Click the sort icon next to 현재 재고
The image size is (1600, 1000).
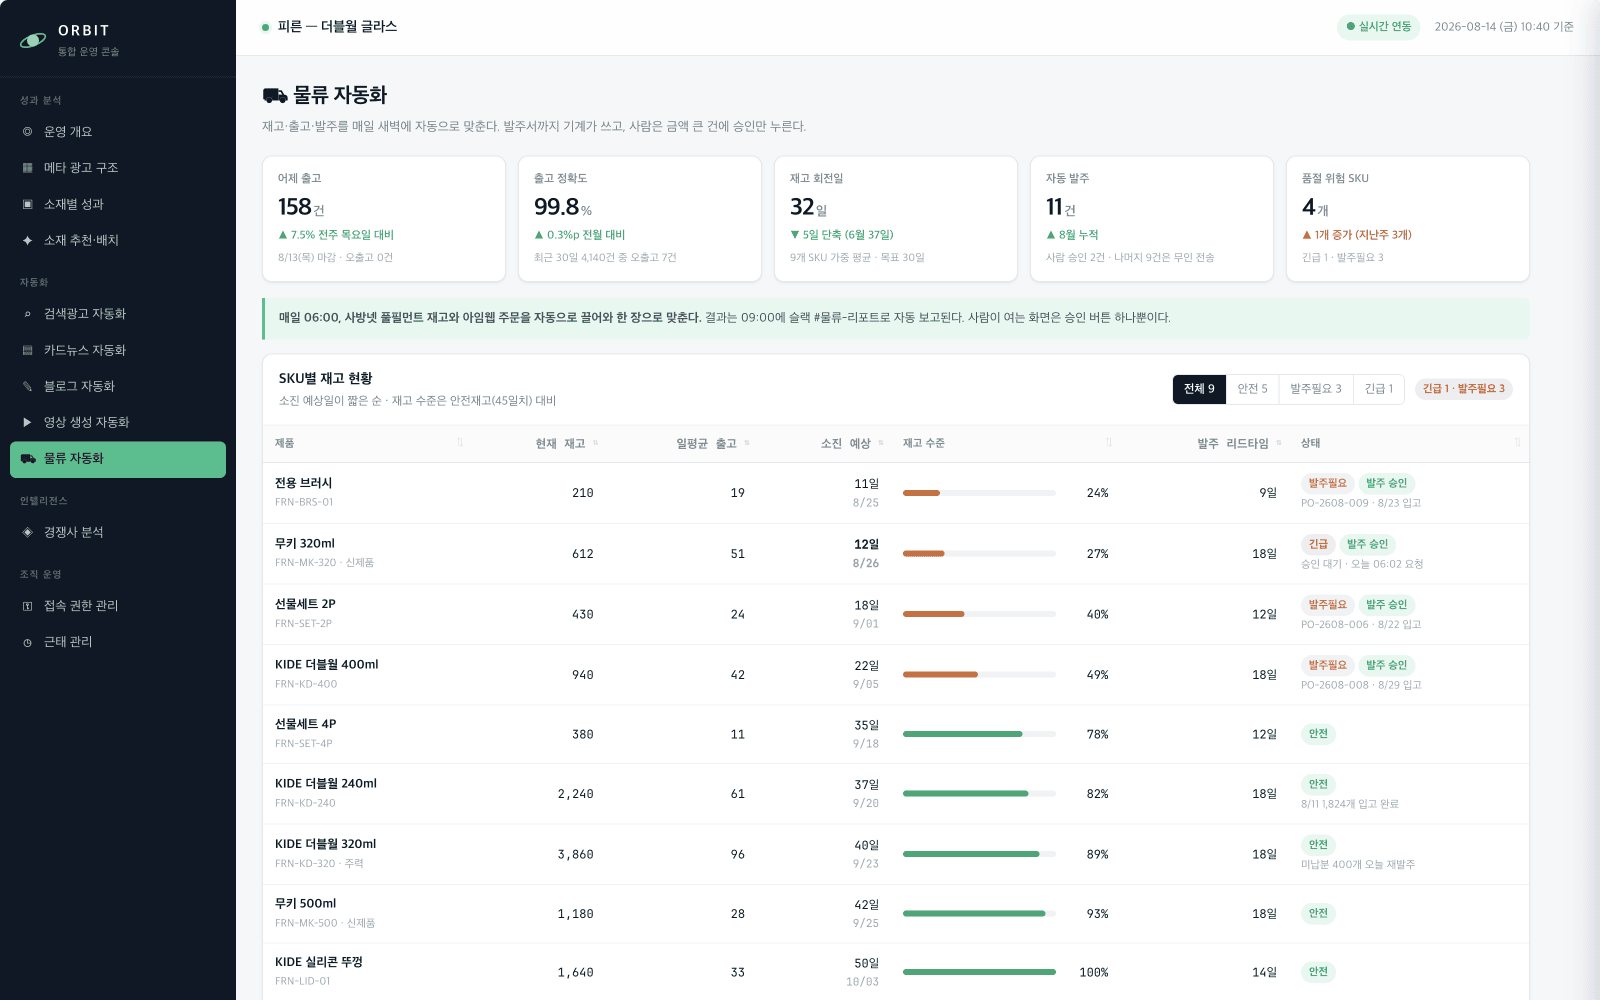(x=596, y=443)
